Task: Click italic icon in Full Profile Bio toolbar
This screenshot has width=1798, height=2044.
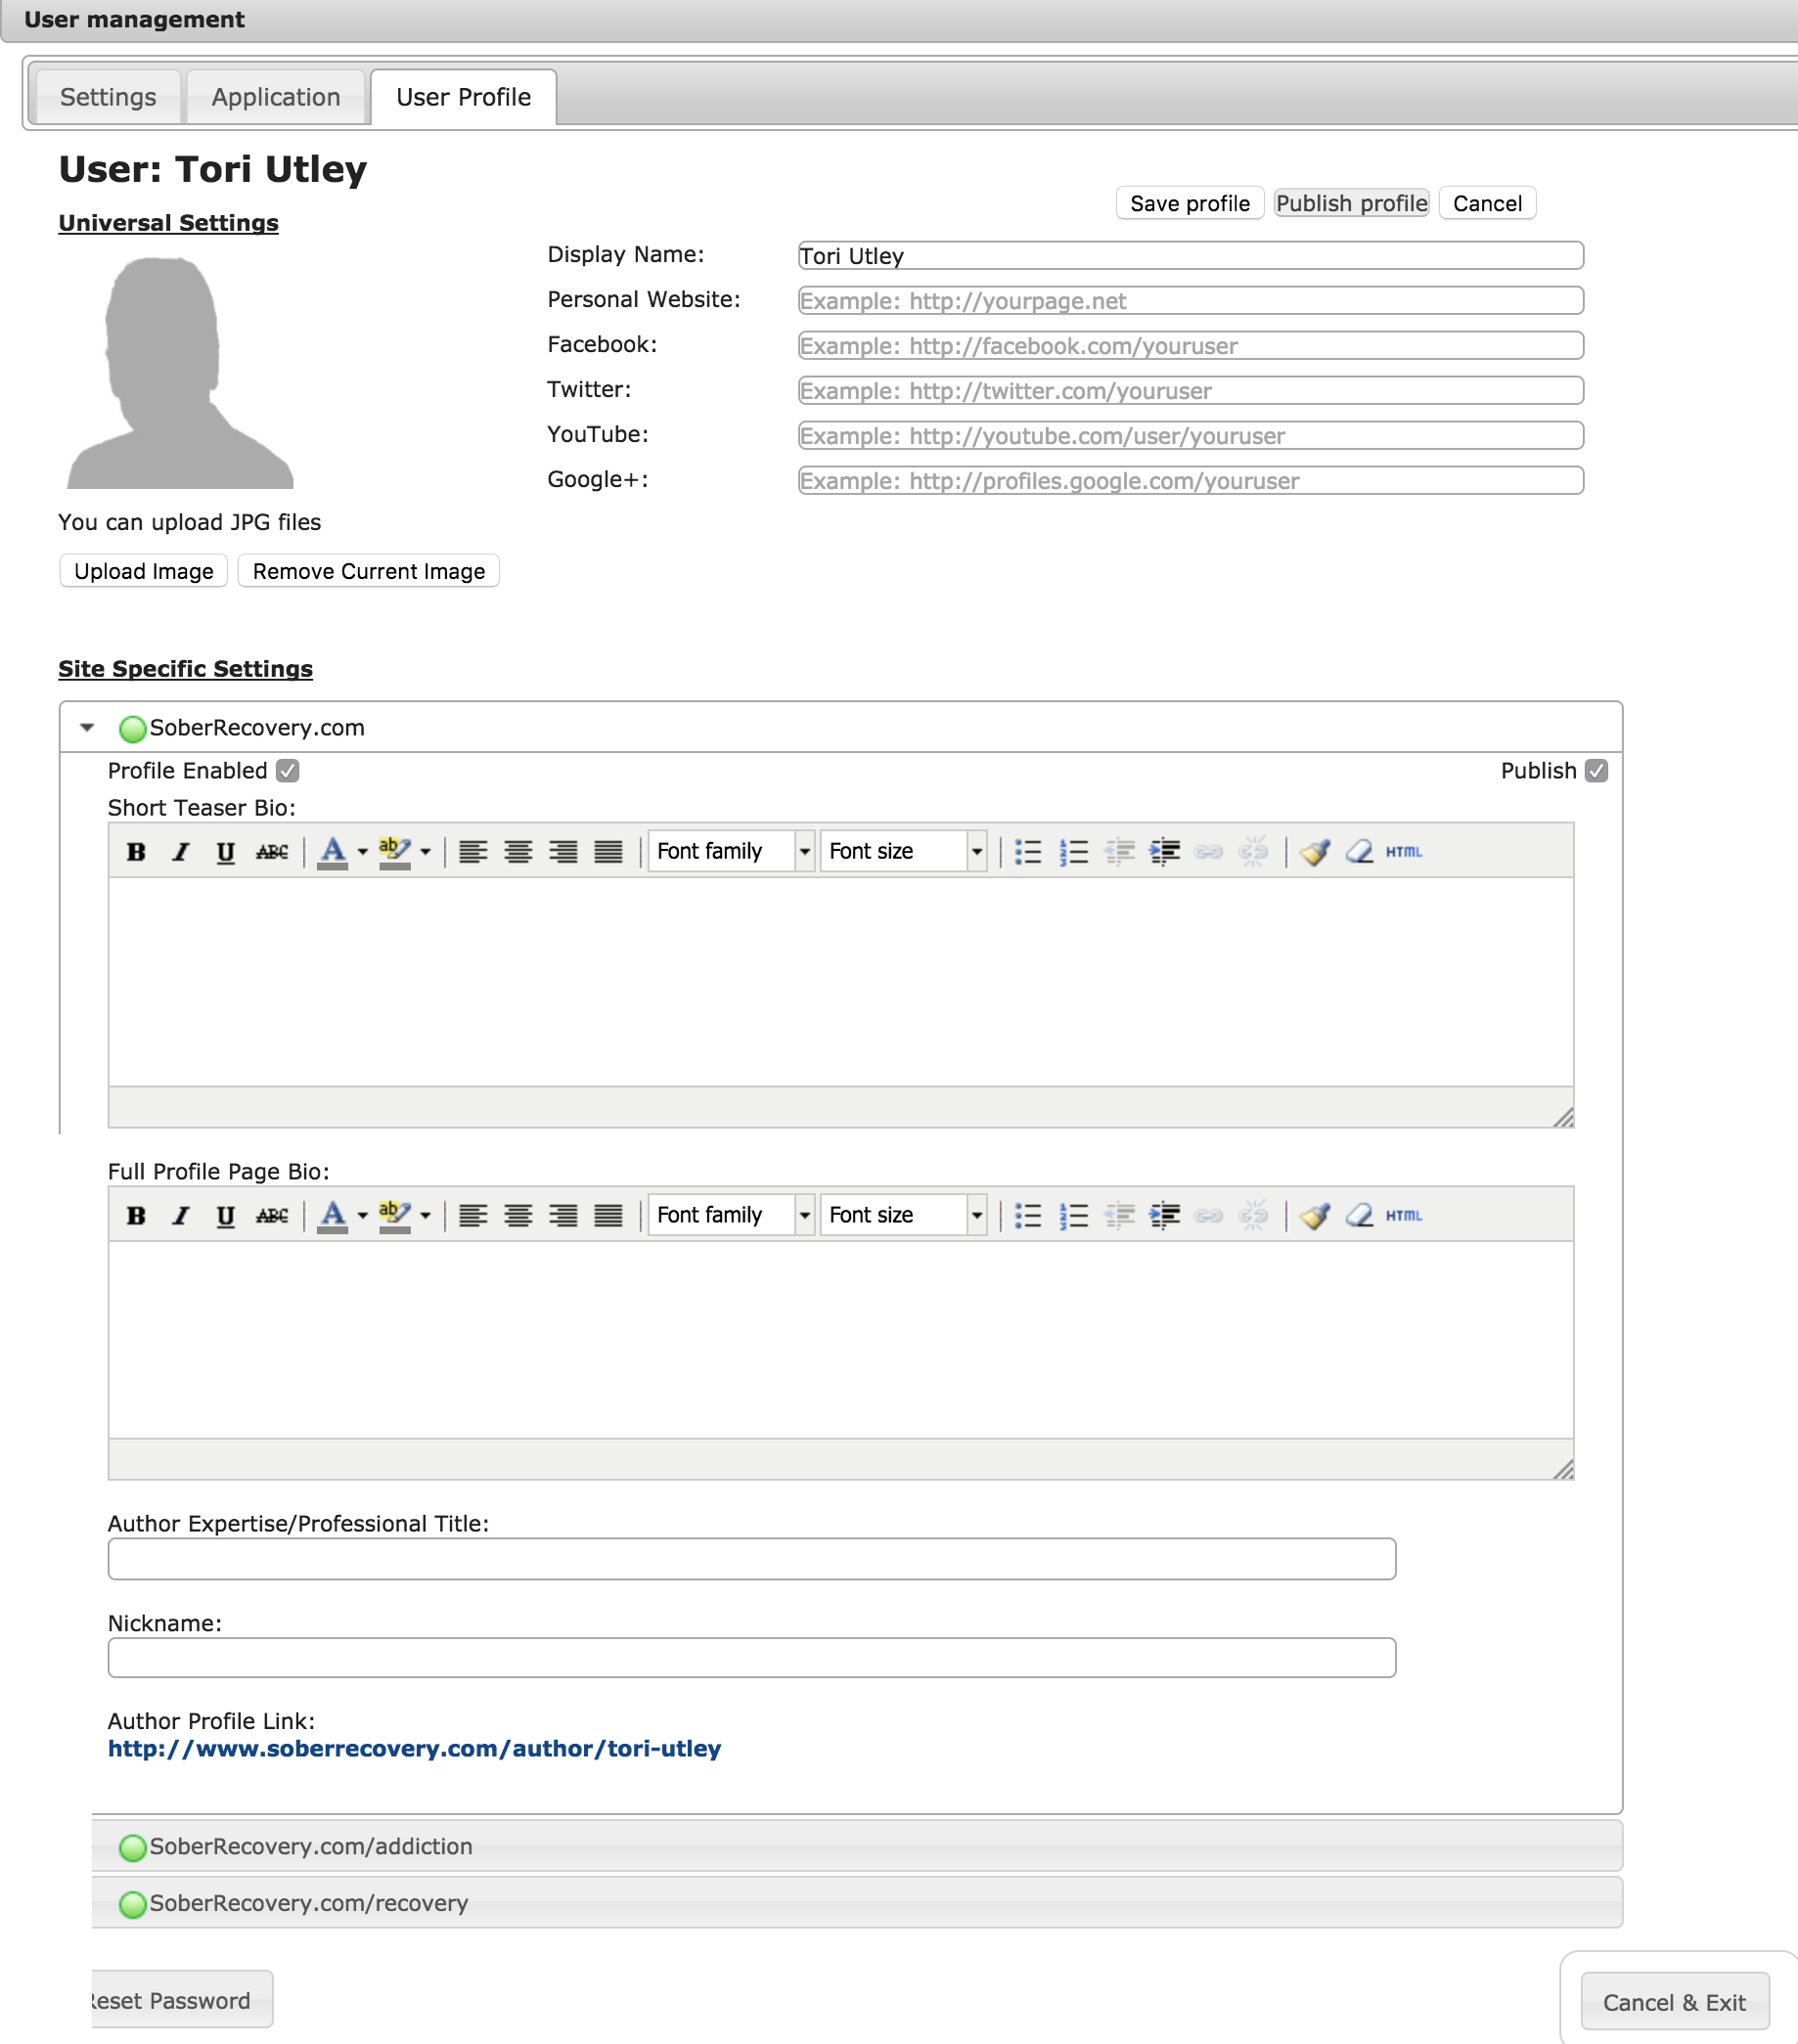Action: click(x=181, y=1216)
